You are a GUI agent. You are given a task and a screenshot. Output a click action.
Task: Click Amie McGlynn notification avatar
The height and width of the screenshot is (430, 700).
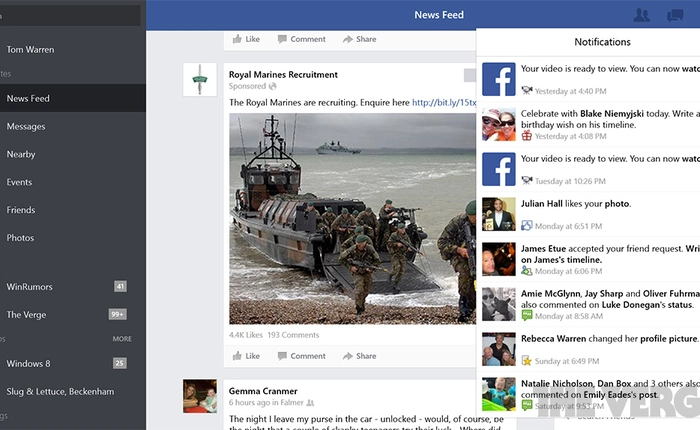[499, 305]
